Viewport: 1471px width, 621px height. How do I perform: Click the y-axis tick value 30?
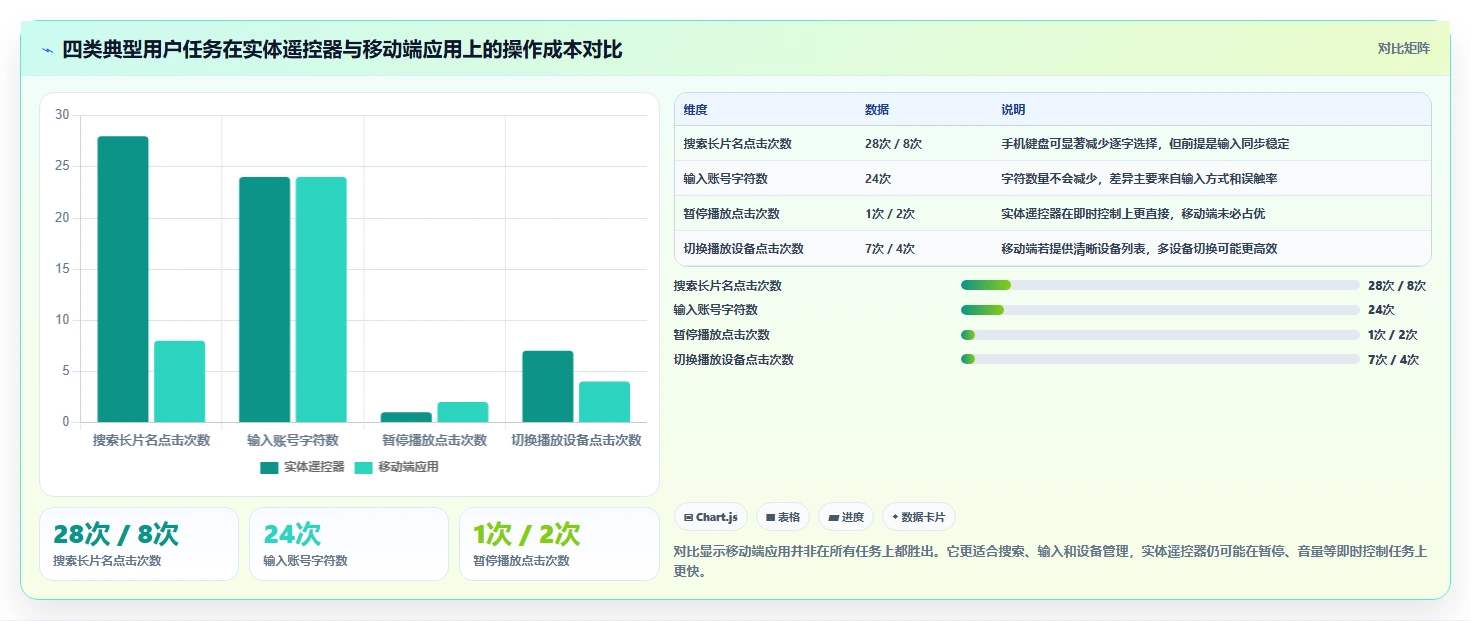pyautogui.click(x=62, y=115)
